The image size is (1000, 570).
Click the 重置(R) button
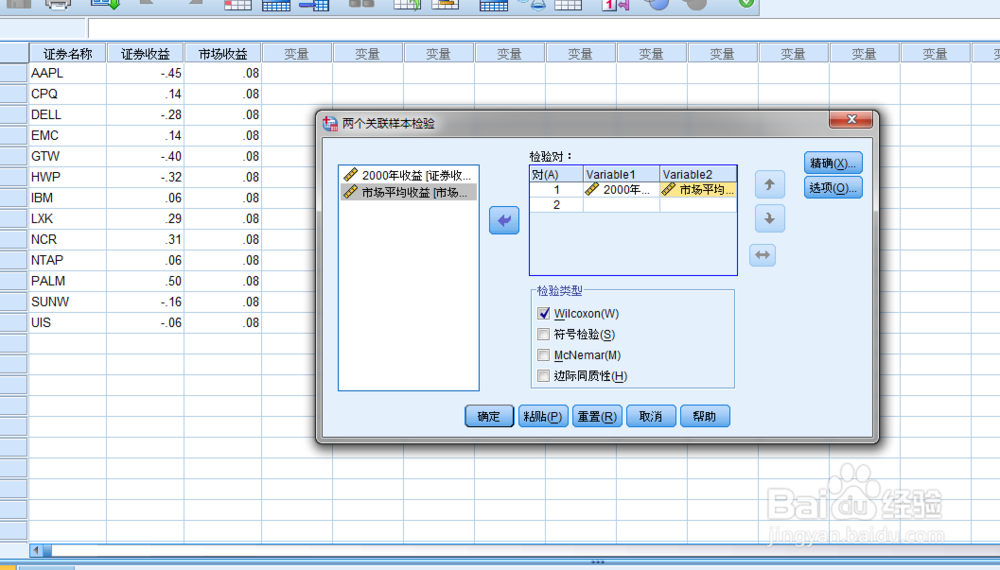(x=597, y=416)
